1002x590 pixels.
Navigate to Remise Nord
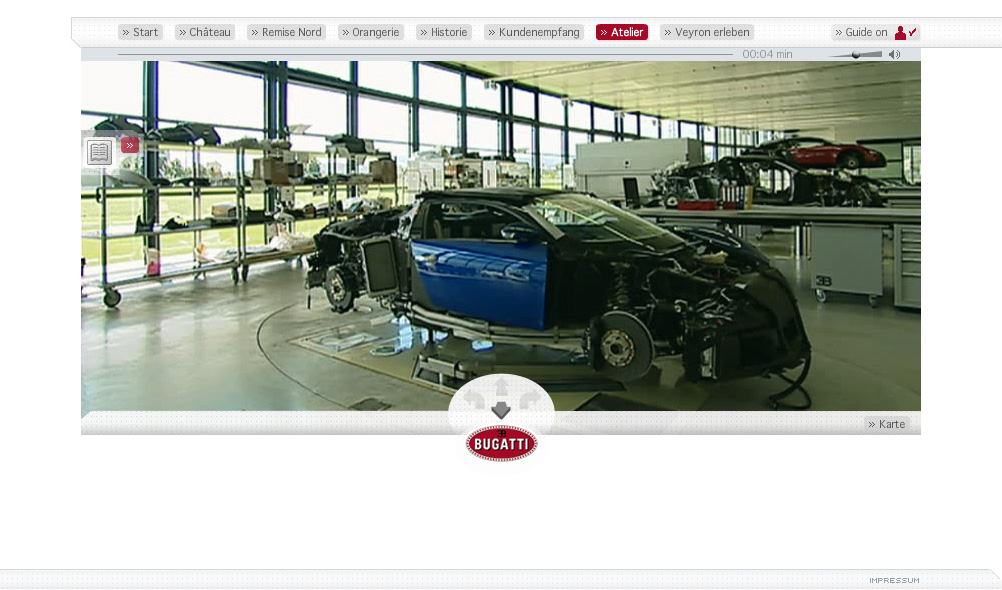click(286, 32)
